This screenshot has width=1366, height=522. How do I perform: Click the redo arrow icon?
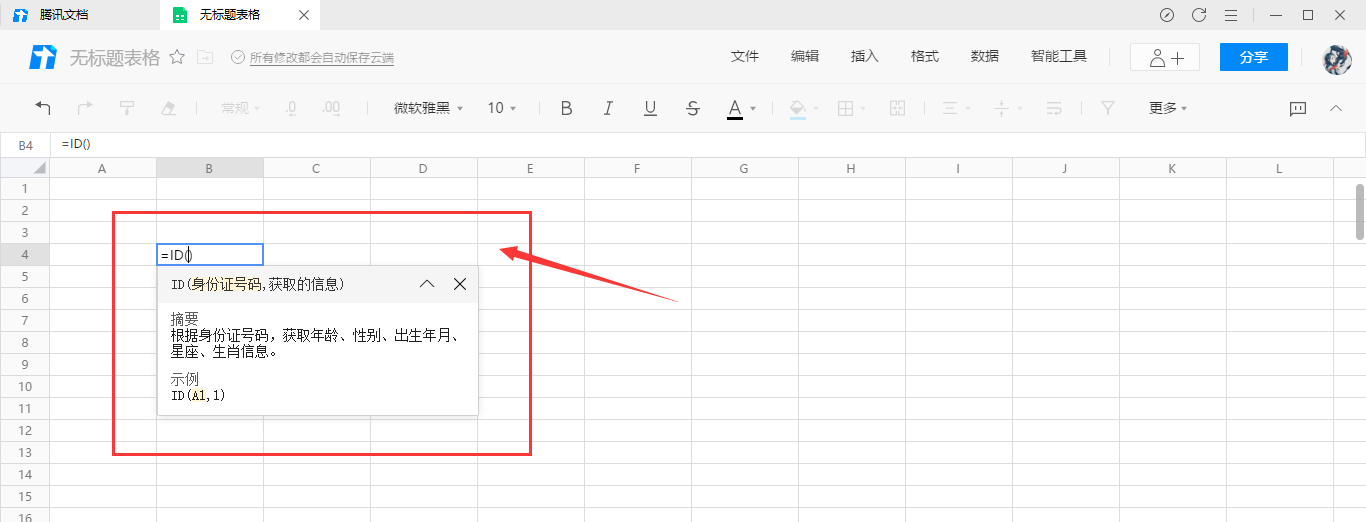(85, 108)
